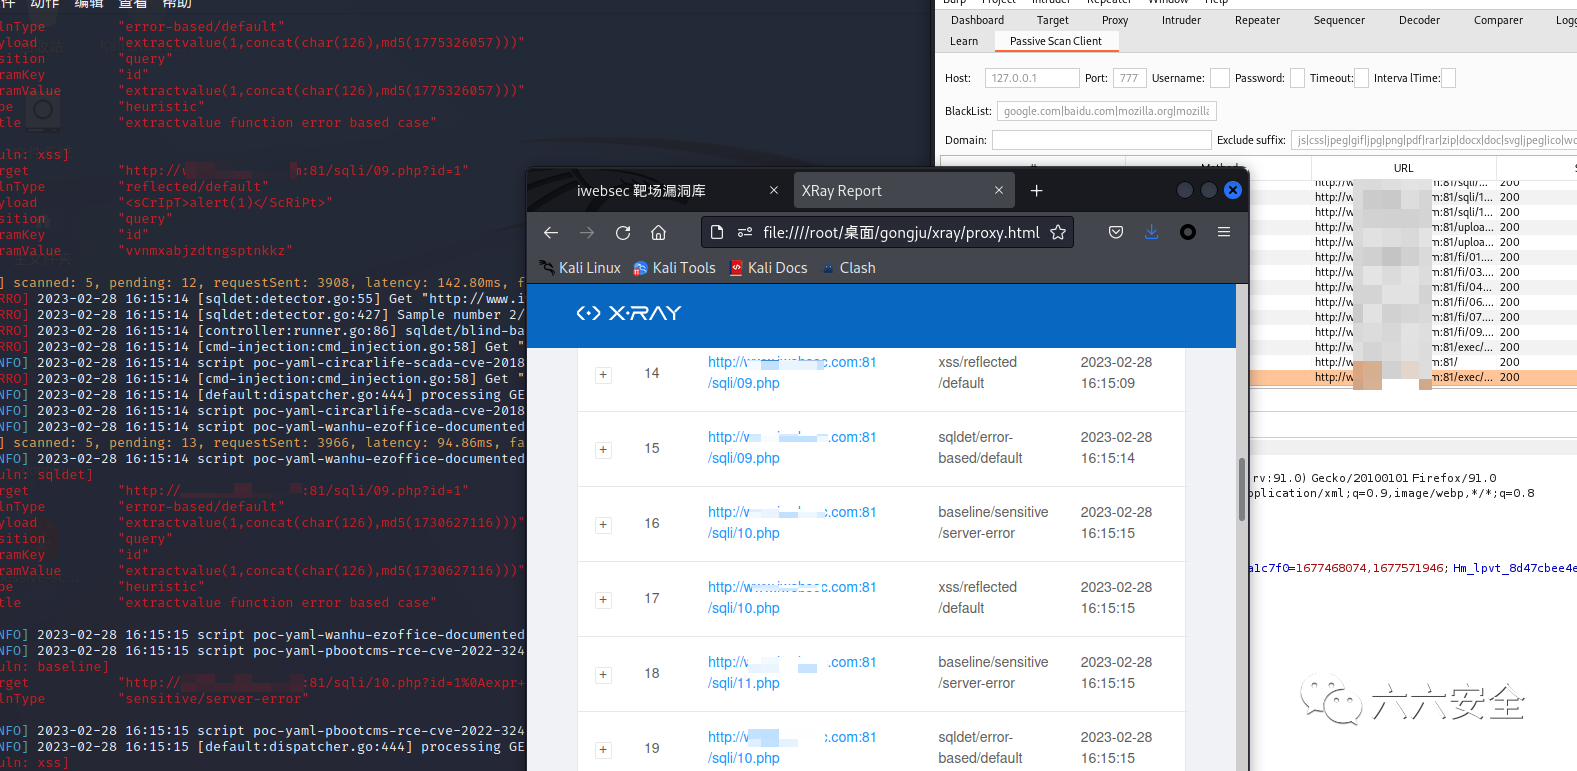Expand report row 15 details
The width and height of the screenshot is (1577, 771).
(603, 450)
